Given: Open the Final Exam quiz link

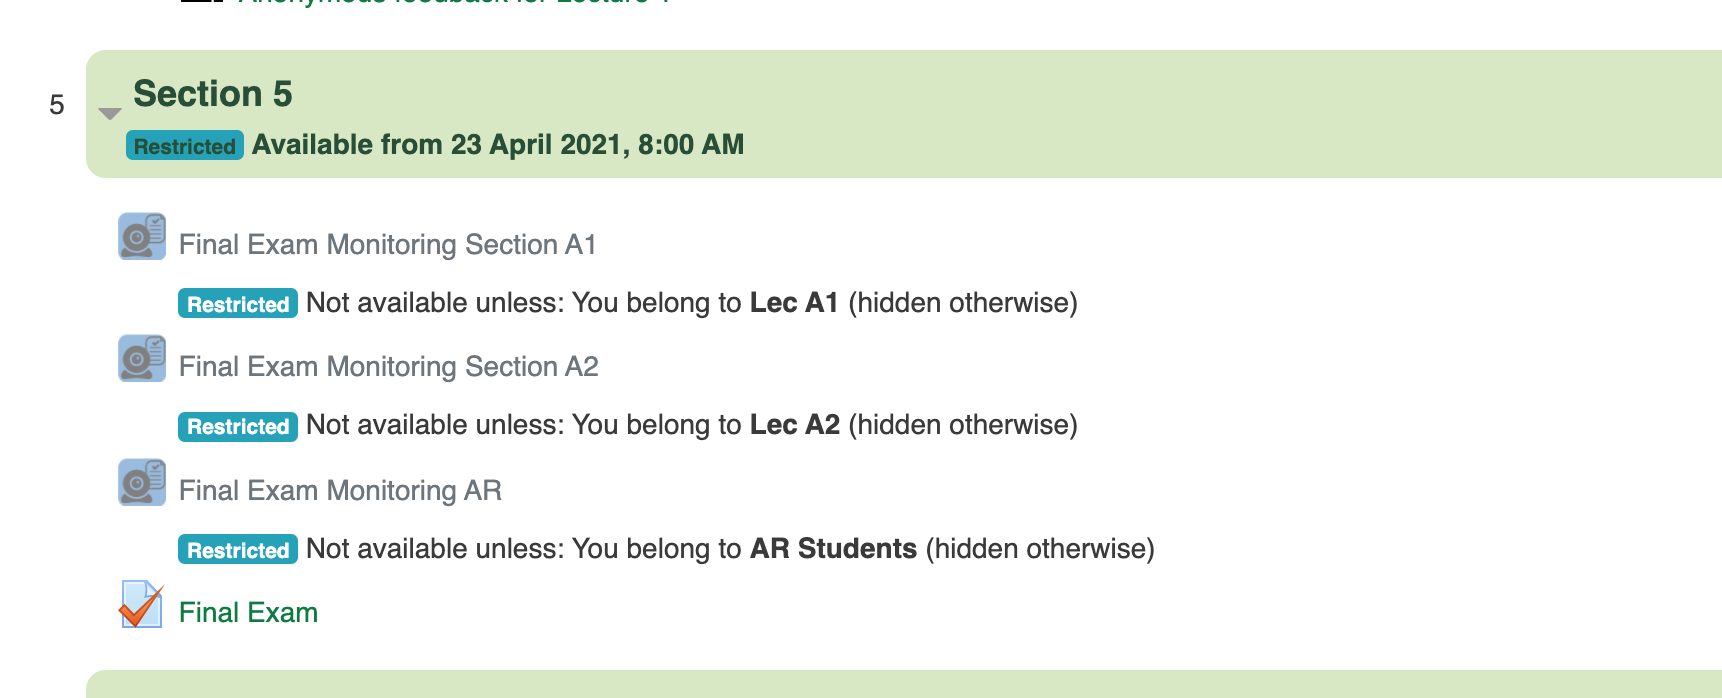Looking at the screenshot, I should click(248, 613).
